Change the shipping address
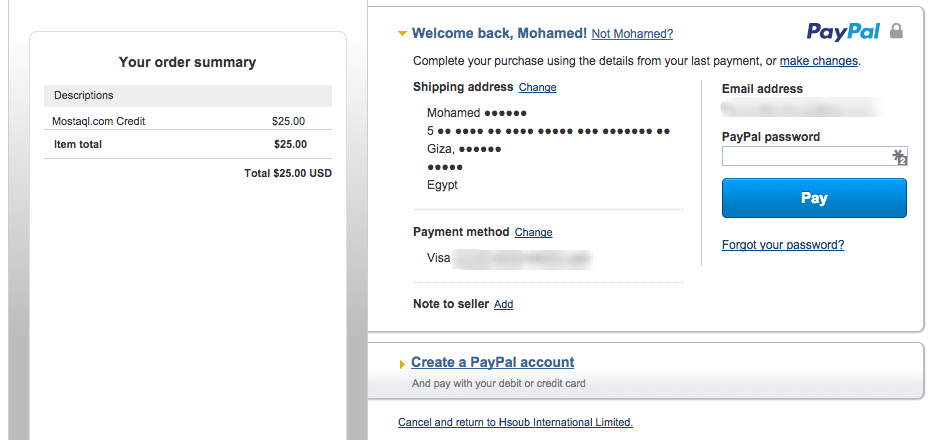Viewport: 932px width, 440px height. (537, 88)
